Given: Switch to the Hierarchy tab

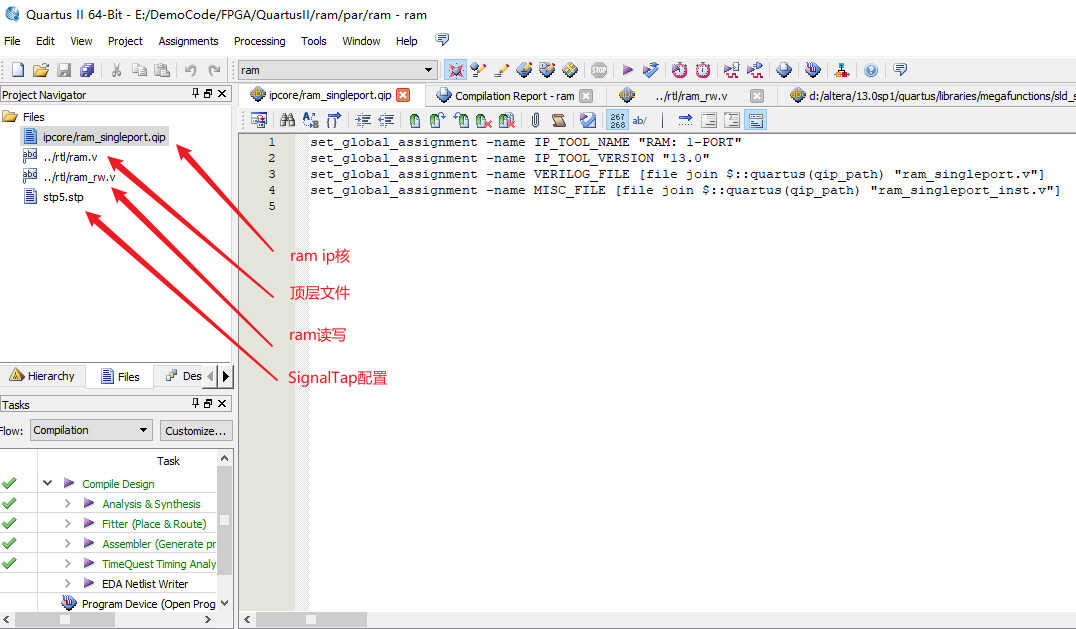Looking at the screenshot, I should pos(42,376).
